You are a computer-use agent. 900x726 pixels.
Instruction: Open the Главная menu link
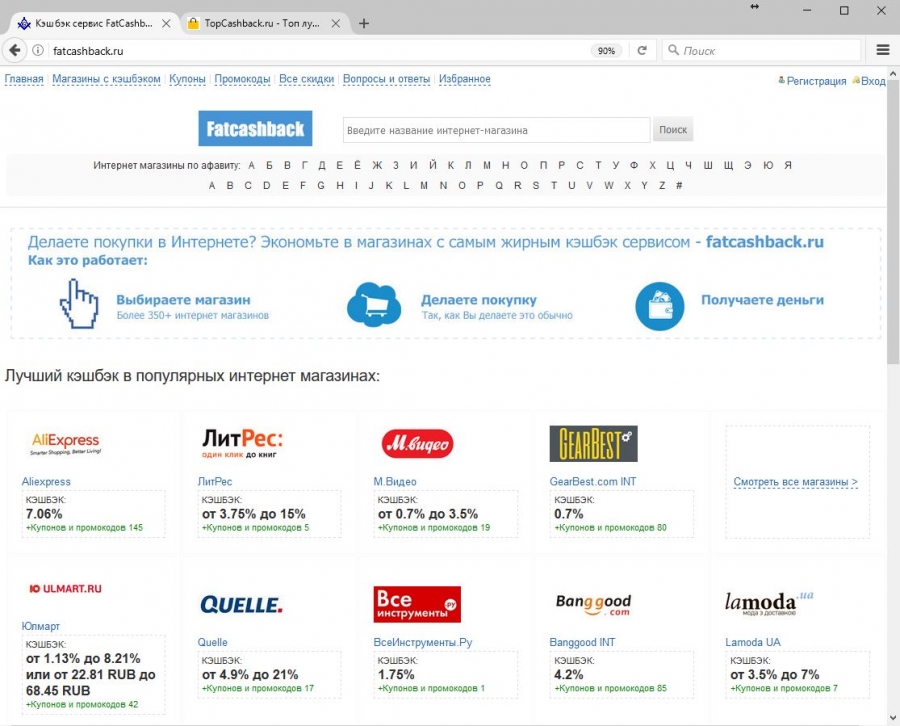24,79
